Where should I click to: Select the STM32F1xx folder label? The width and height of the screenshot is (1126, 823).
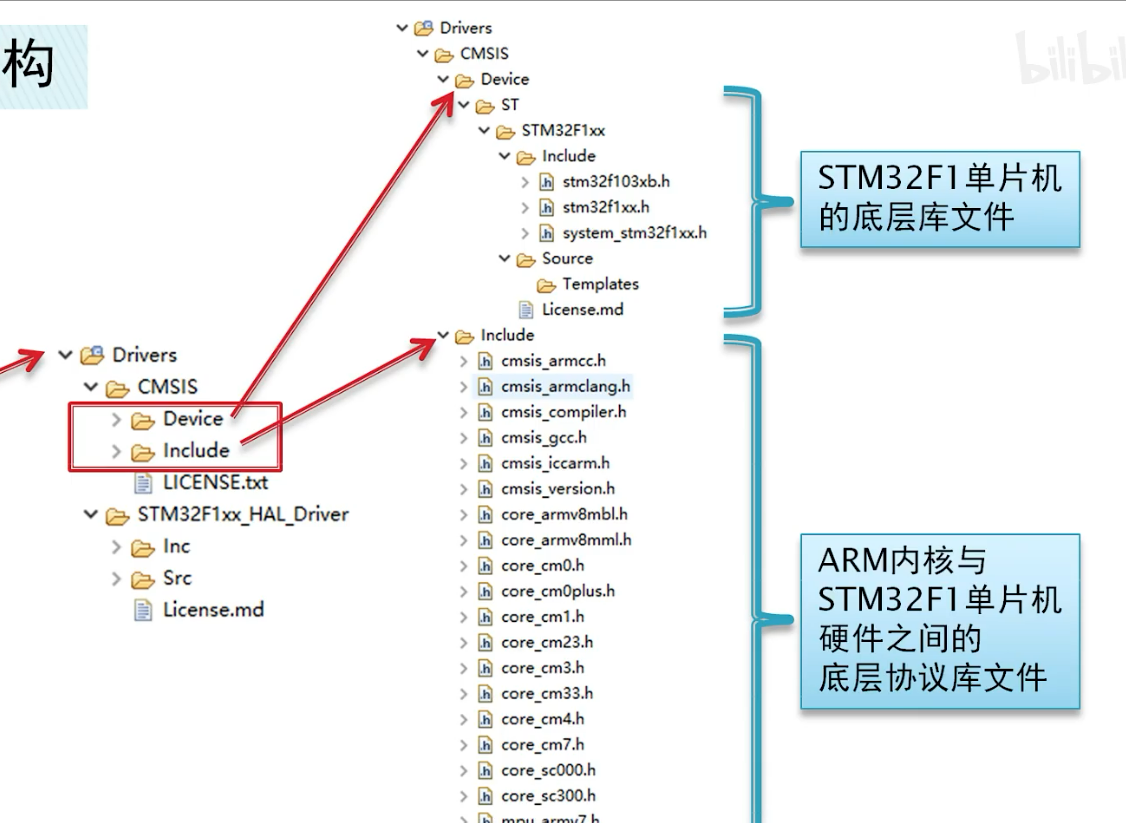(x=563, y=131)
